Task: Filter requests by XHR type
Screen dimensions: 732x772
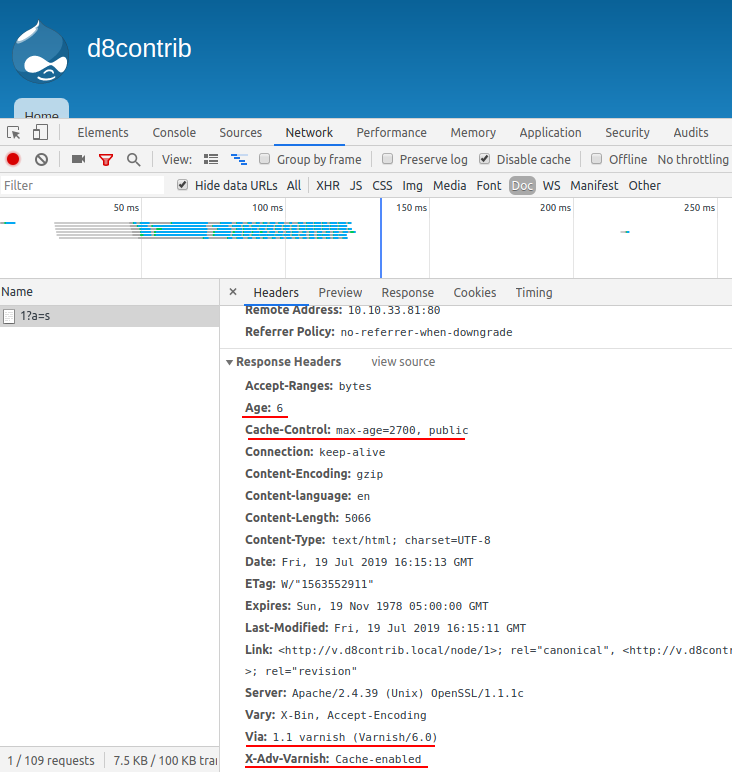Action: (328, 185)
